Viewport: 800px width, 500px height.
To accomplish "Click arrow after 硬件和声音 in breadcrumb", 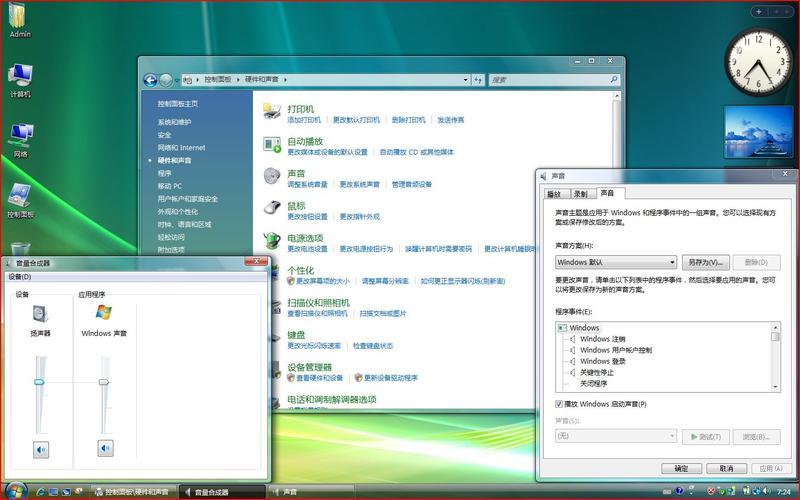I will (286, 80).
